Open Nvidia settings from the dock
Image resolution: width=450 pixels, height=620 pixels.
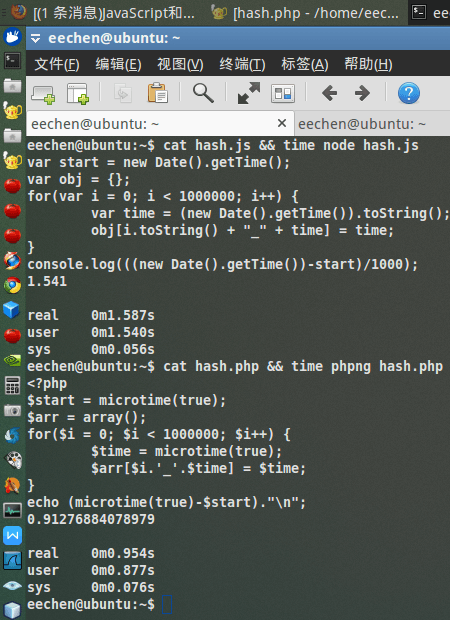click(x=12, y=360)
